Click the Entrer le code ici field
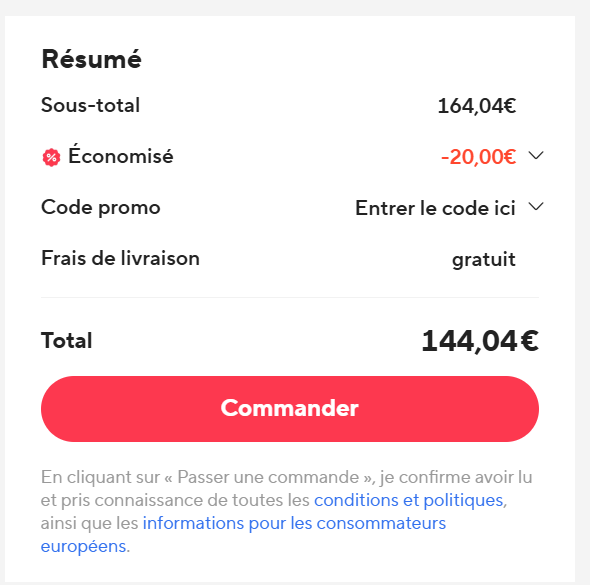This screenshot has width=590, height=585. click(x=435, y=208)
